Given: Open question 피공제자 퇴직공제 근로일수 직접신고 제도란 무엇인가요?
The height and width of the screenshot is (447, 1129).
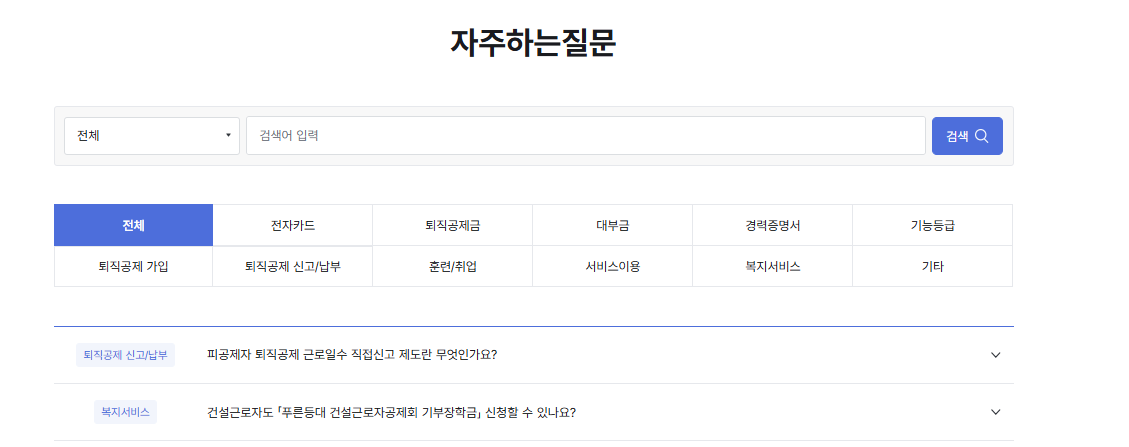Looking at the screenshot, I should [352, 355].
